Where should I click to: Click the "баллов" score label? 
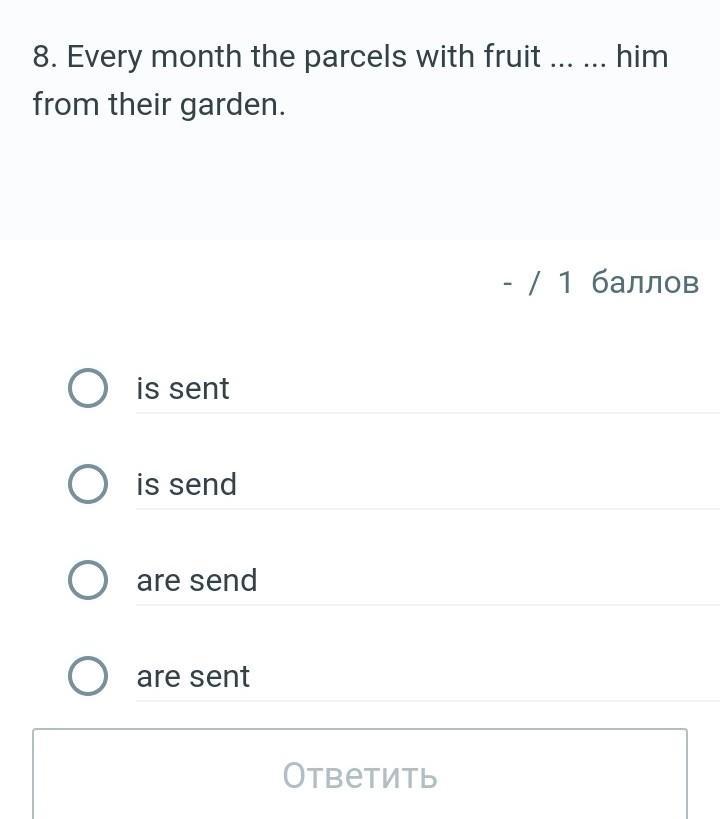[645, 282]
